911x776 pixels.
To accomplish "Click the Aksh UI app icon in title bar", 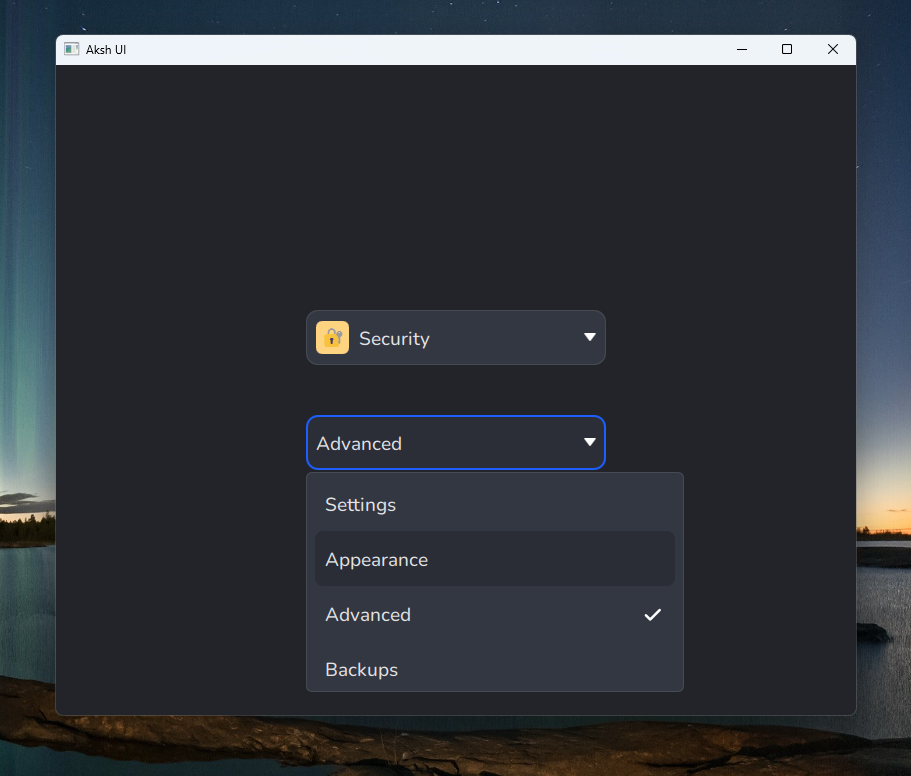I will pos(71,49).
